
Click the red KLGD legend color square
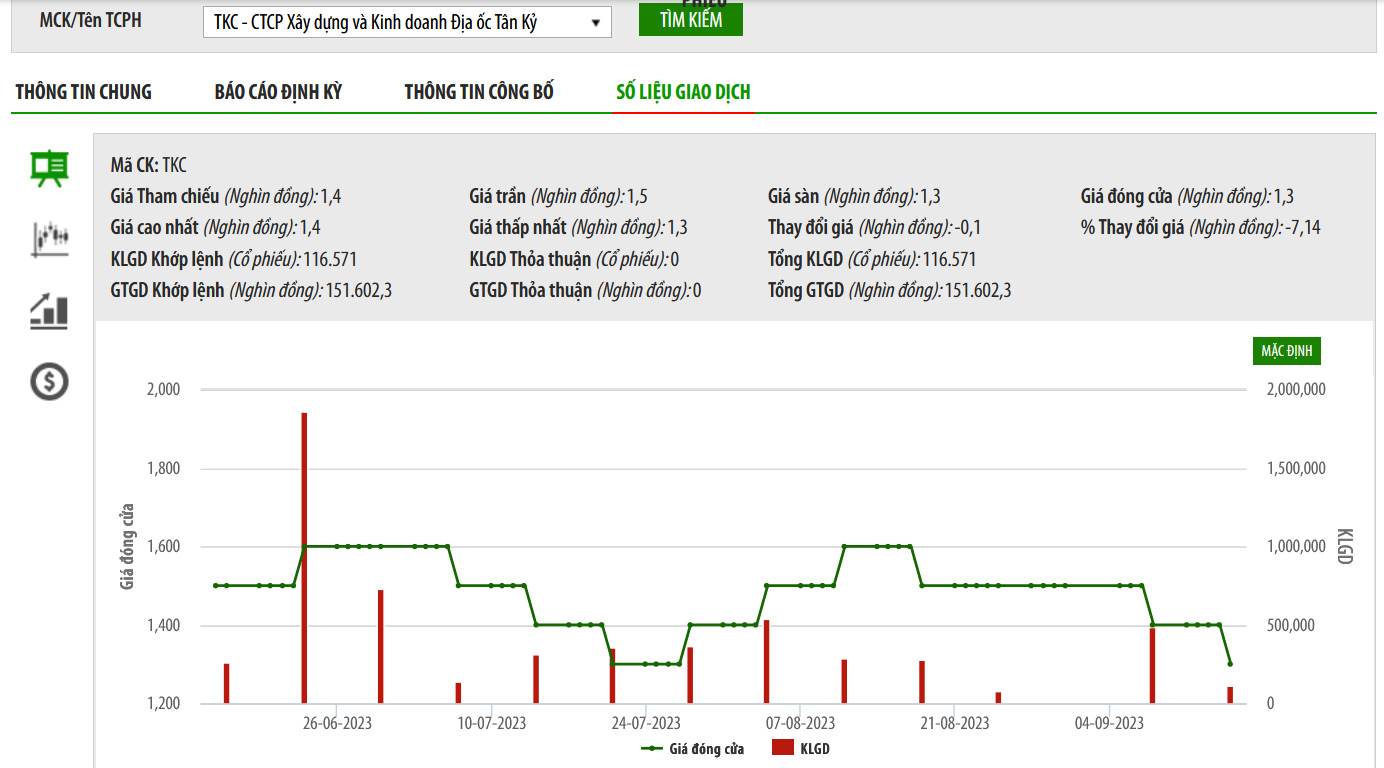point(782,749)
